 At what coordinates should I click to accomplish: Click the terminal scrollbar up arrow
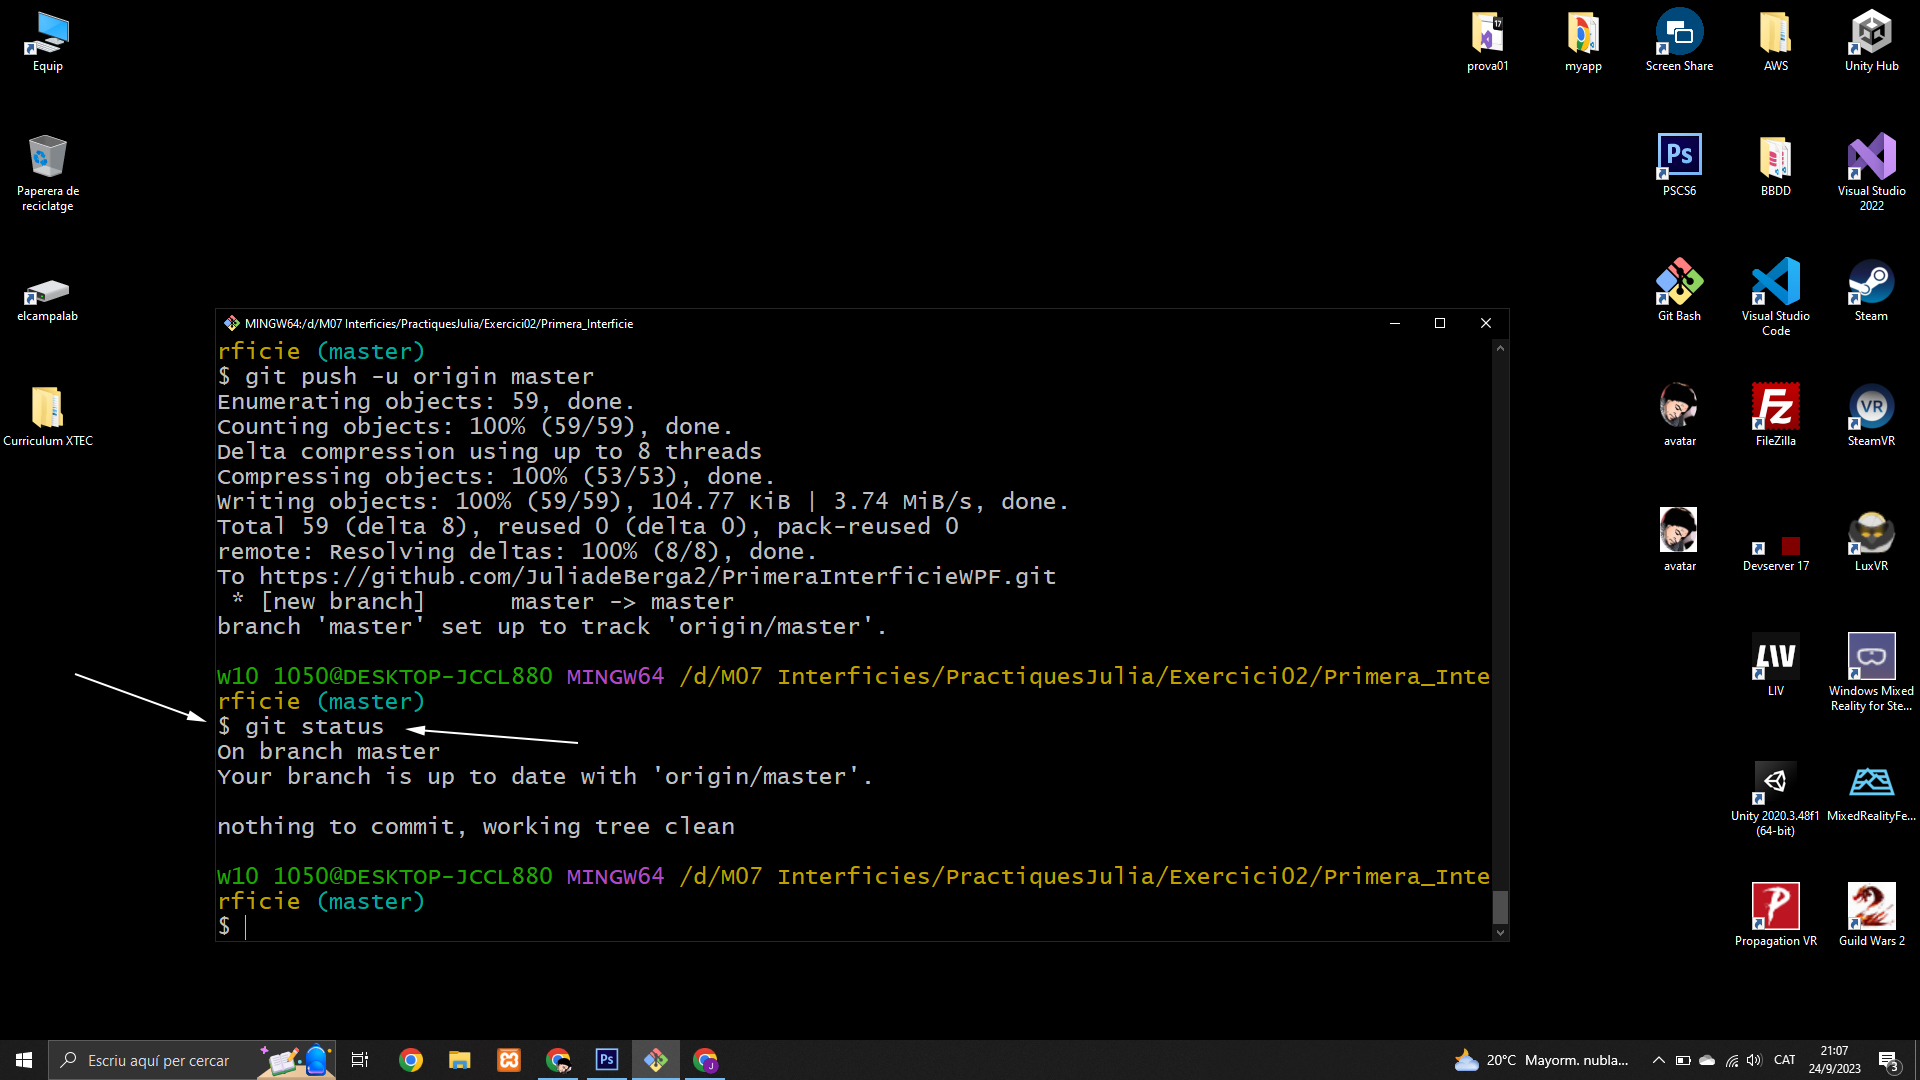click(1500, 348)
